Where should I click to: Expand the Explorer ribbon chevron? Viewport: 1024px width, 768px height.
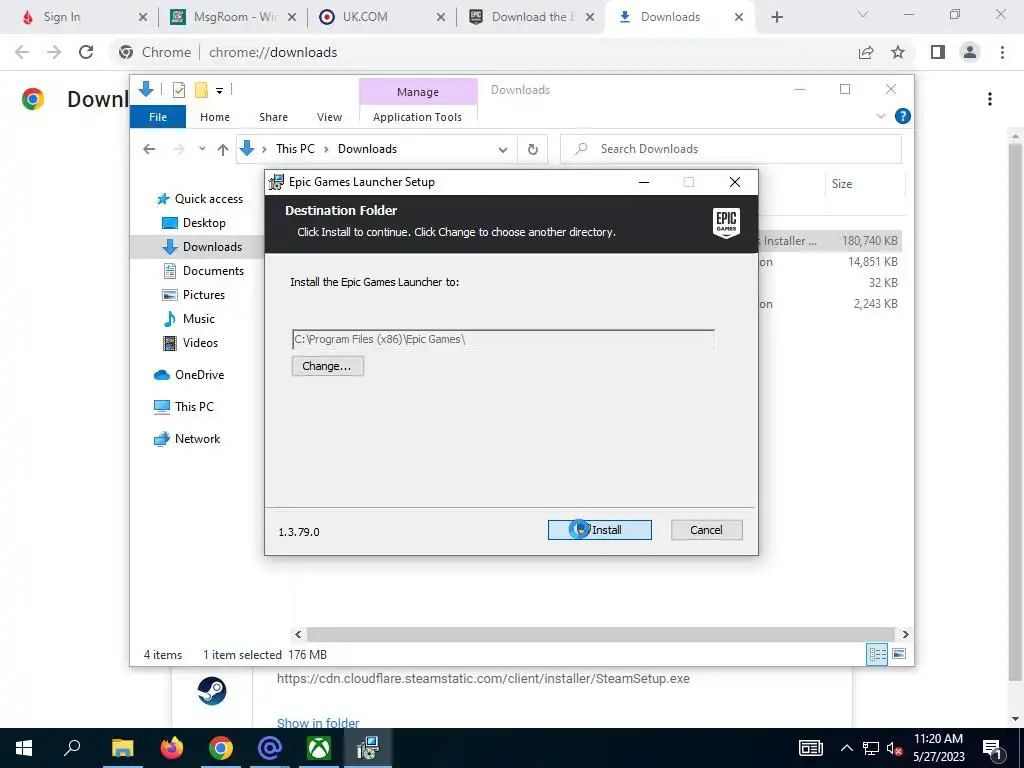point(881,116)
